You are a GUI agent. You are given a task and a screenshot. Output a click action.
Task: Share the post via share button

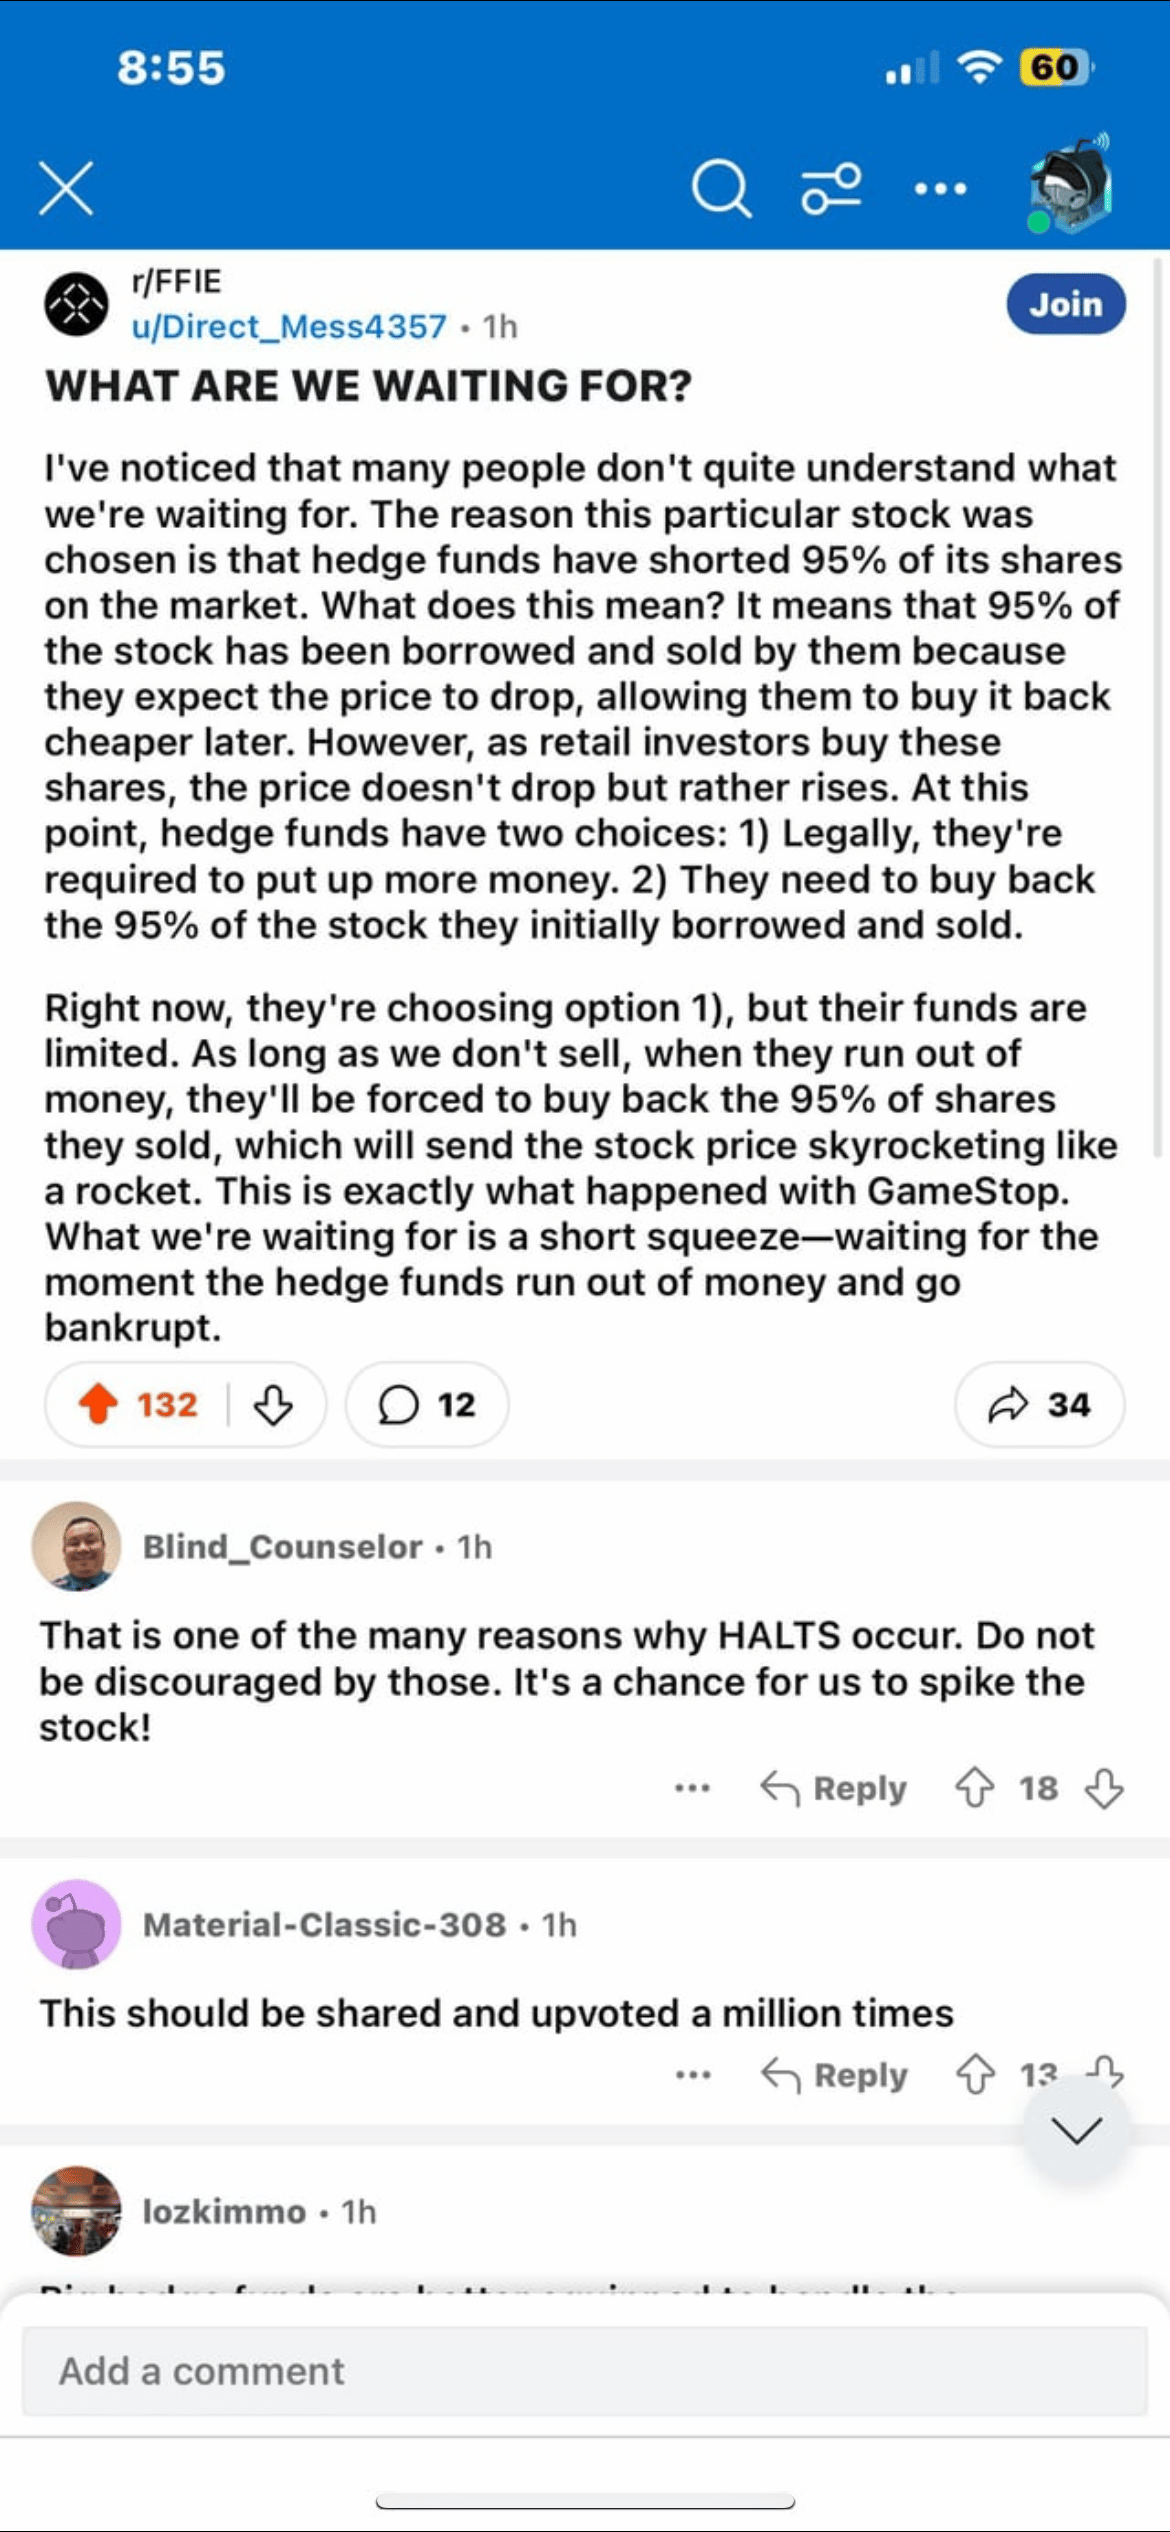(1039, 1404)
